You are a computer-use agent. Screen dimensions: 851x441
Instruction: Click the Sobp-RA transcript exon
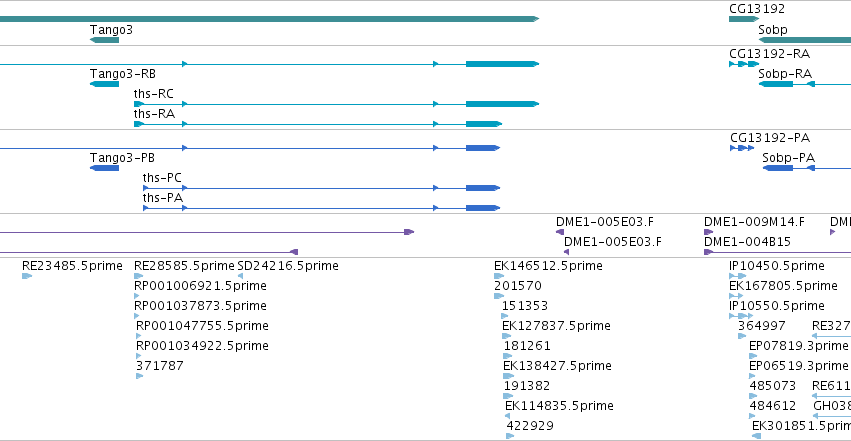[776, 84]
